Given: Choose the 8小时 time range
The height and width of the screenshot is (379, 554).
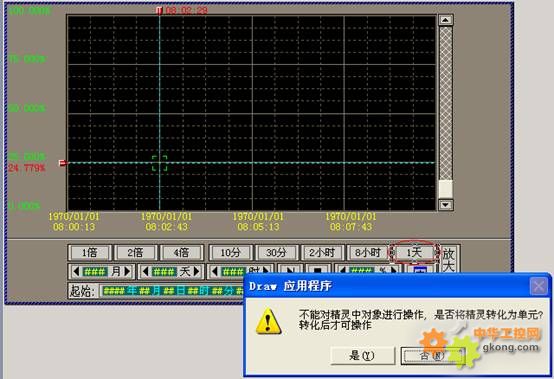Looking at the screenshot, I should pyautogui.click(x=367, y=253).
